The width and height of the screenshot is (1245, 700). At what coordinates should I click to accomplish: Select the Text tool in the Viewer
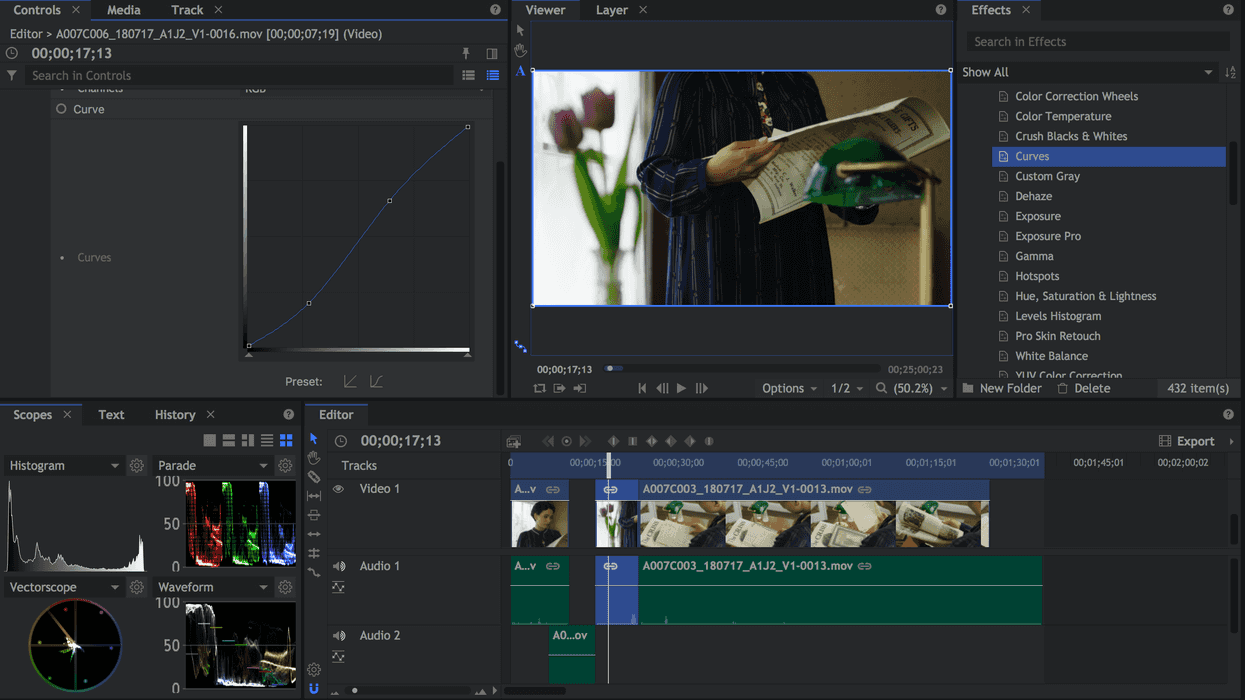(x=520, y=72)
